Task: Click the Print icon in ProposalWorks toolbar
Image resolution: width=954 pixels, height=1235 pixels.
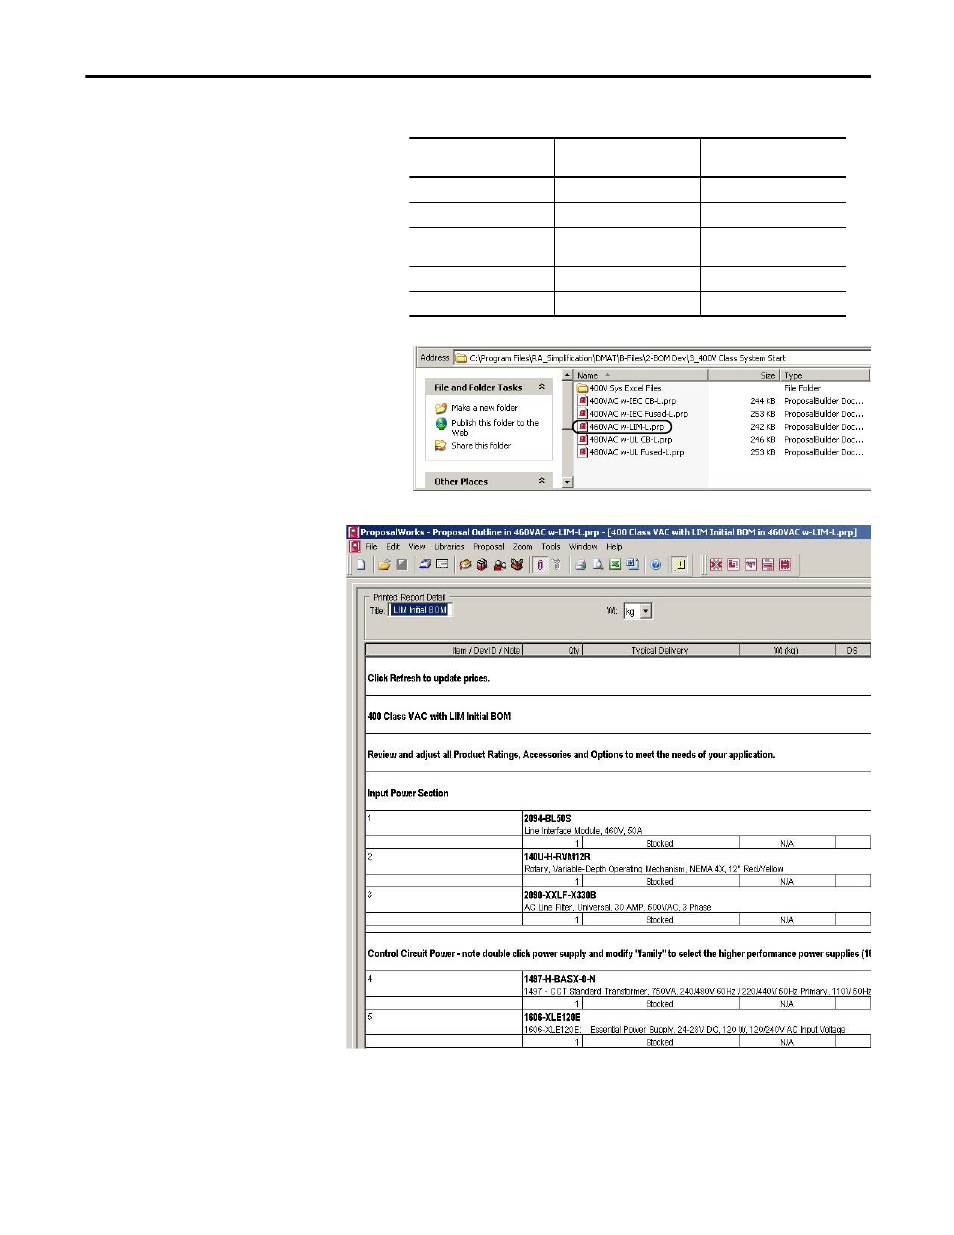Action: [580, 565]
